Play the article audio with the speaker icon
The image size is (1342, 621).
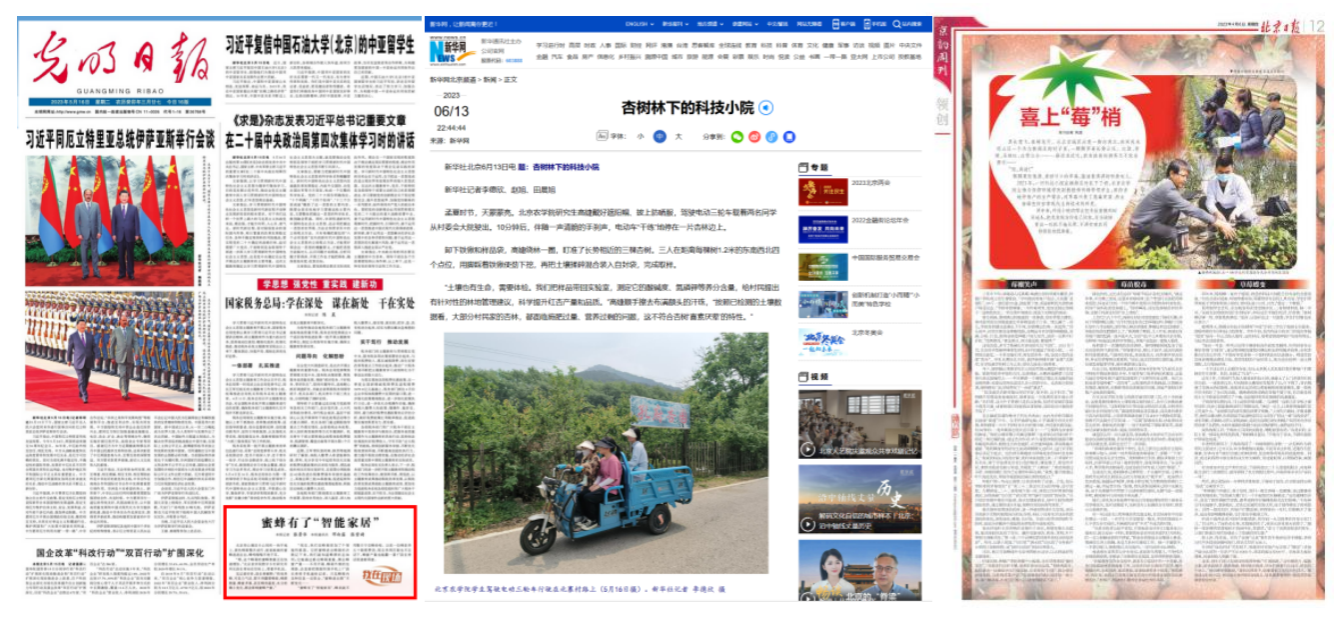pos(766,108)
